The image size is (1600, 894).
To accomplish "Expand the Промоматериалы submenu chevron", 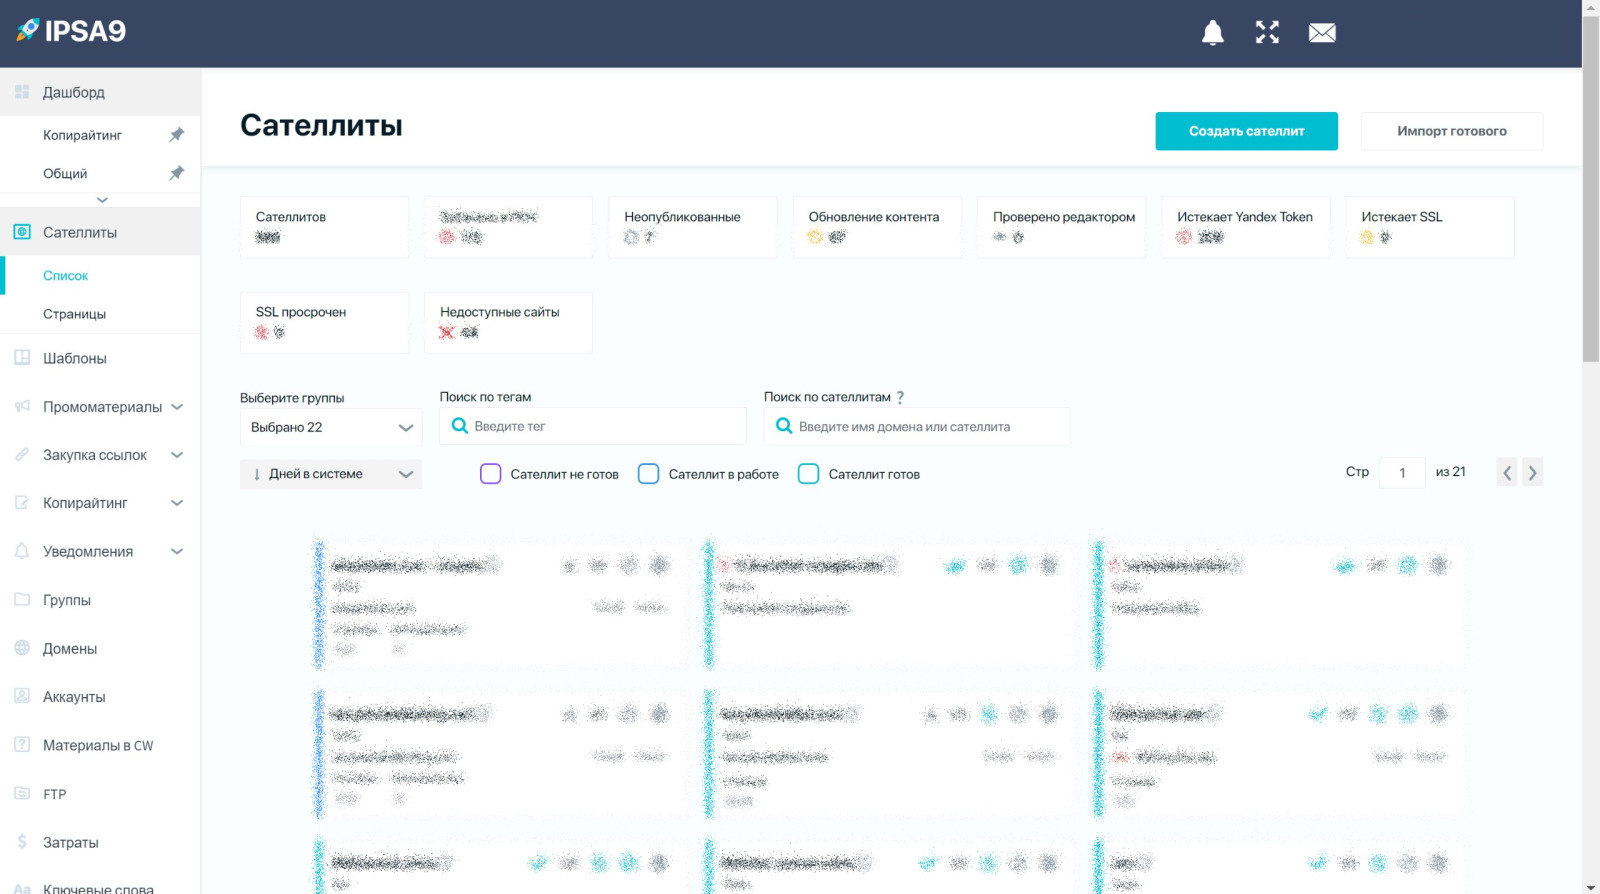I will [177, 407].
